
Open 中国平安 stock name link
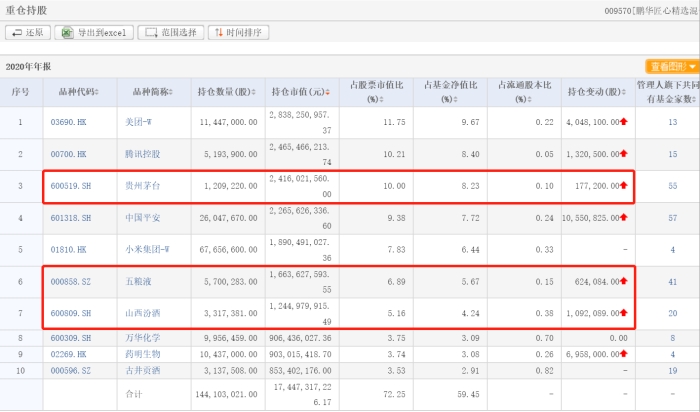click(x=142, y=218)
